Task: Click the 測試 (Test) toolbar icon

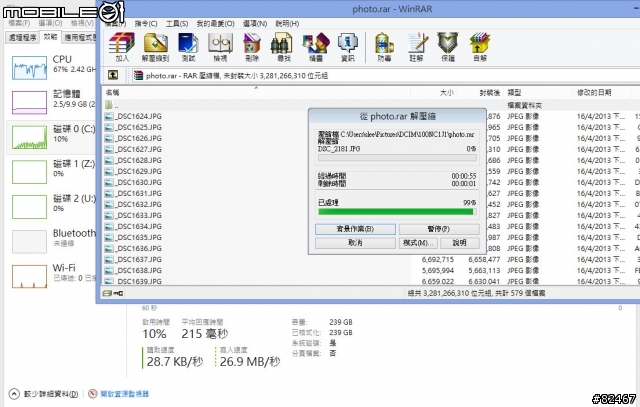Action: point(188,47)
